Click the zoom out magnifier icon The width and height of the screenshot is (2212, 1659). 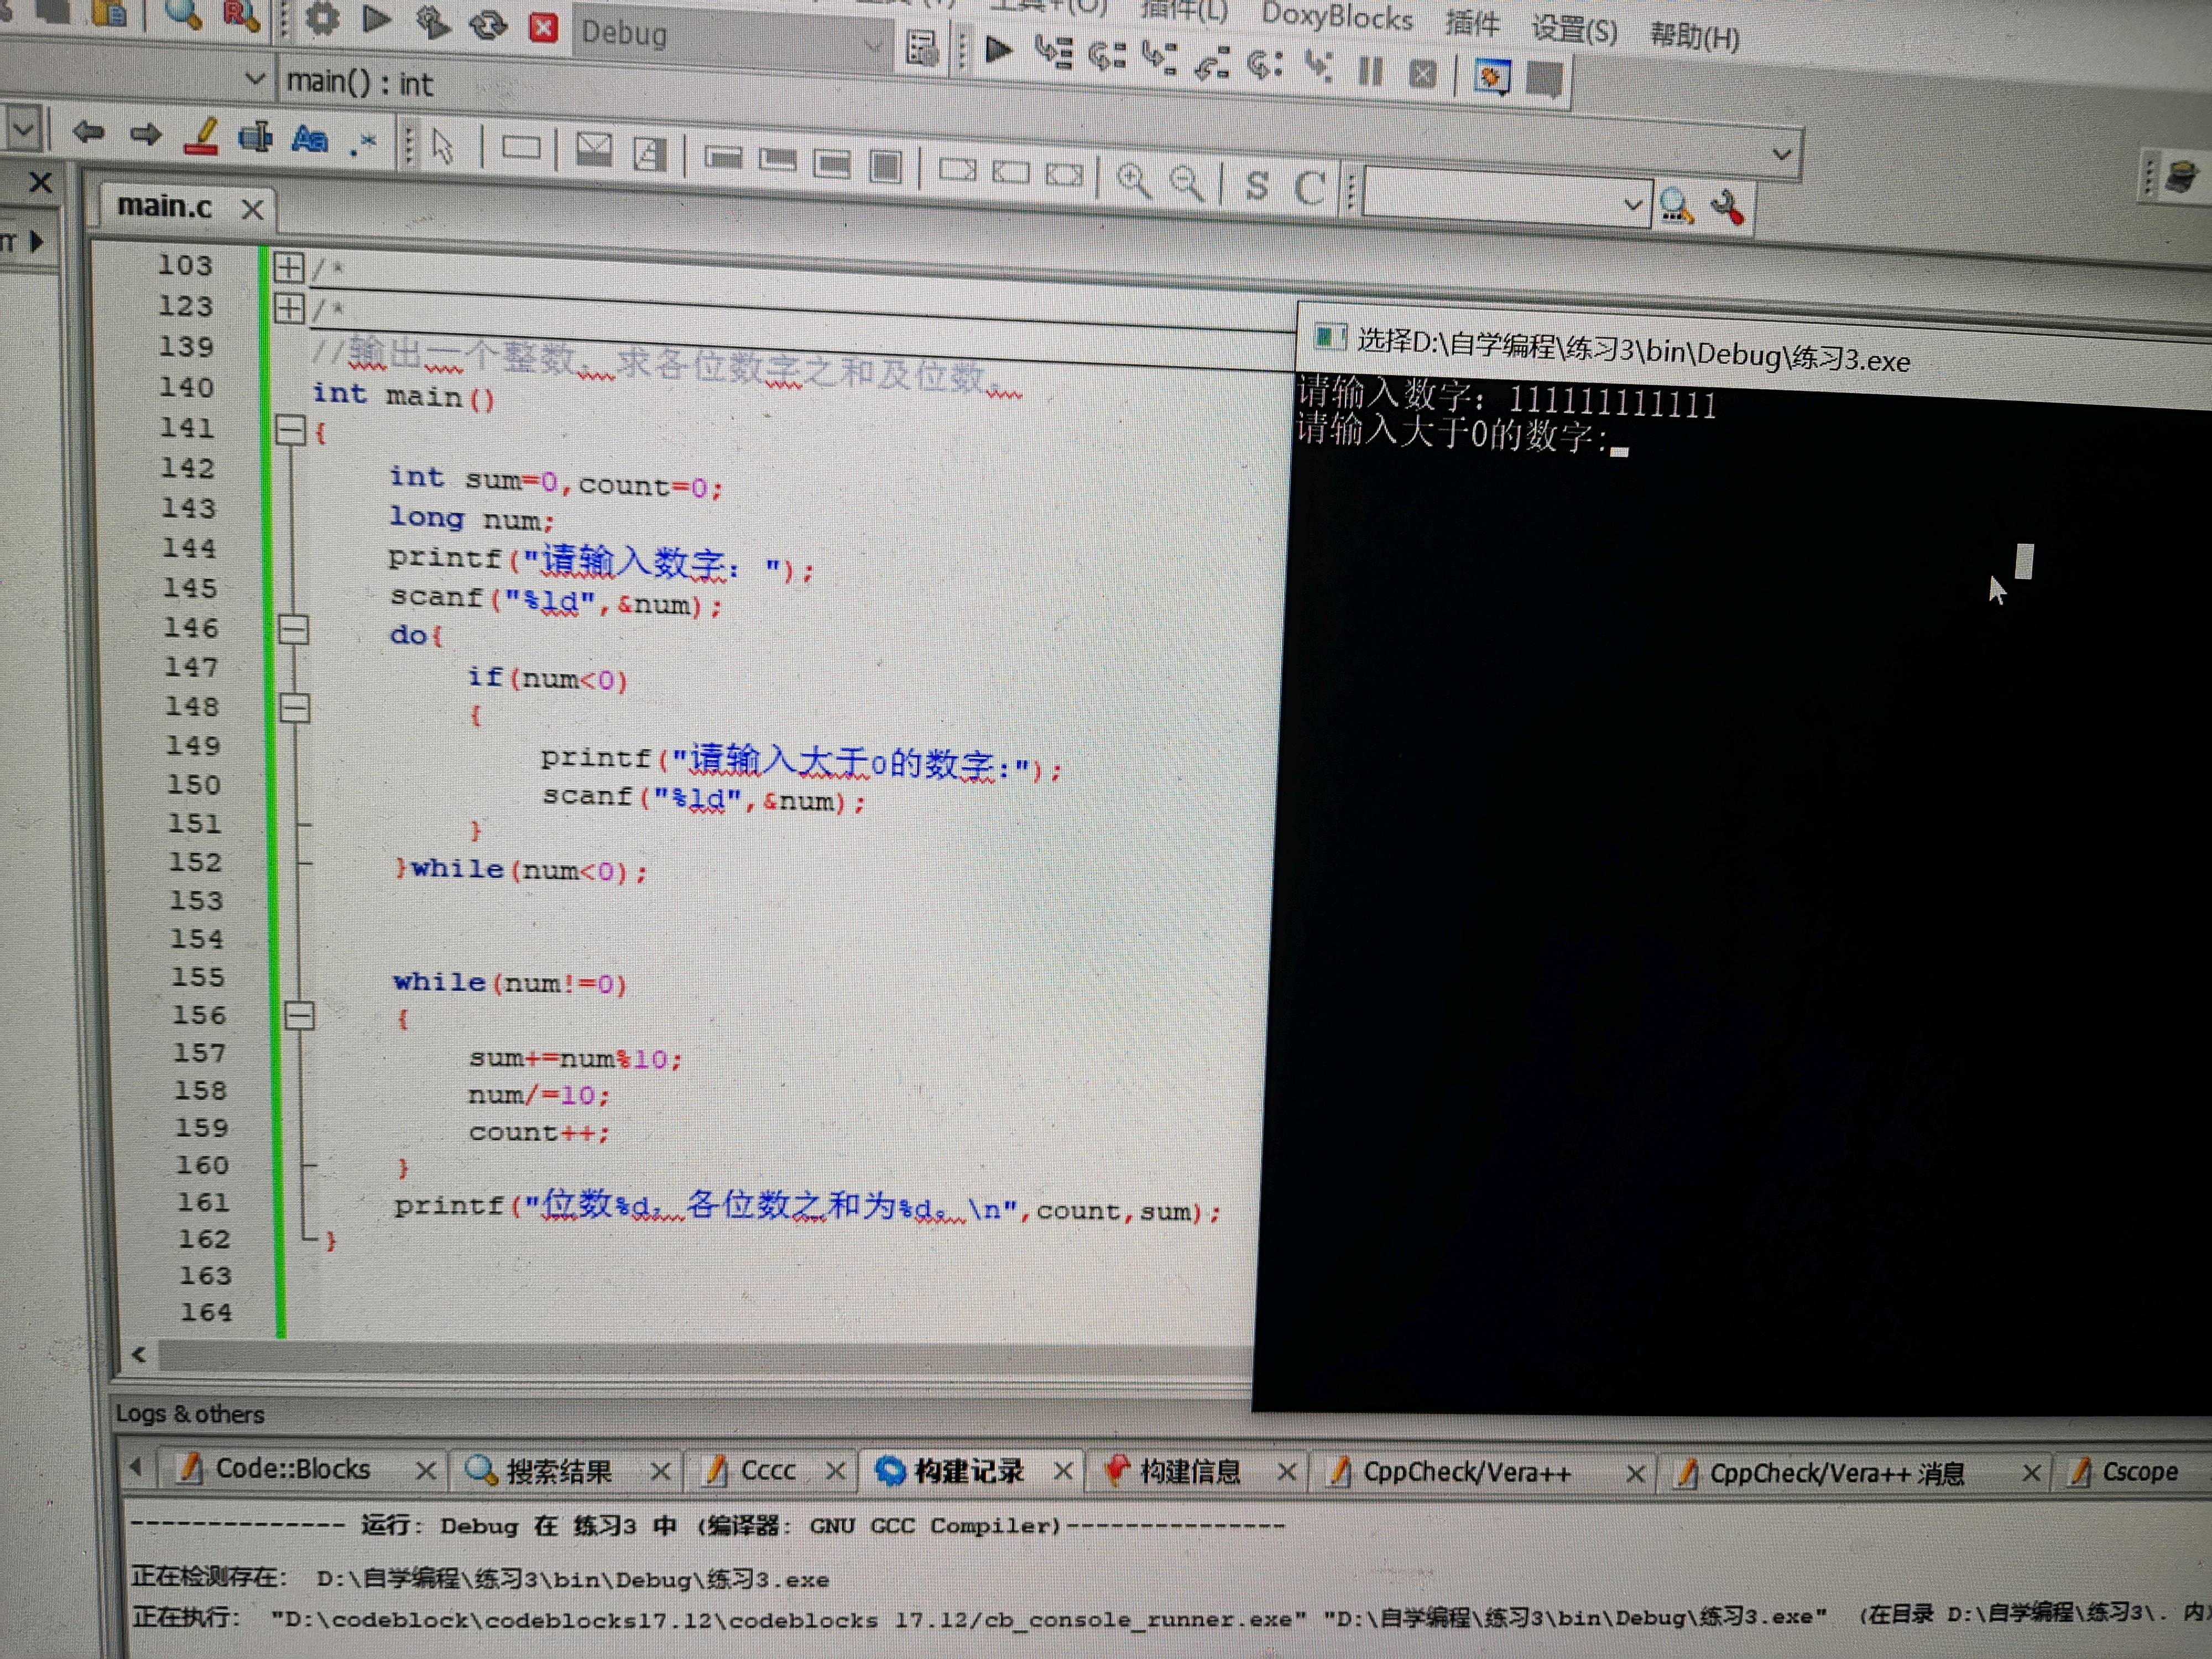pyautogui.click(x=1187, y=183)
